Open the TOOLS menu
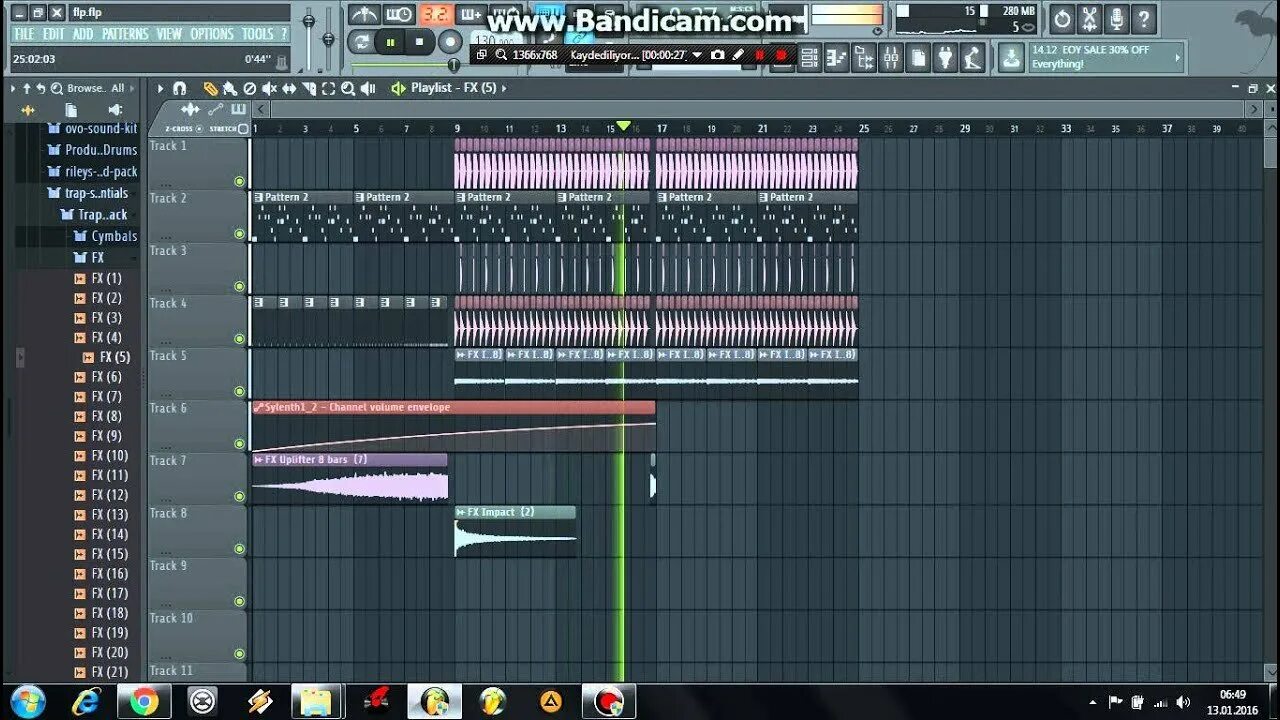1280x720 pixels. [257, 34]
